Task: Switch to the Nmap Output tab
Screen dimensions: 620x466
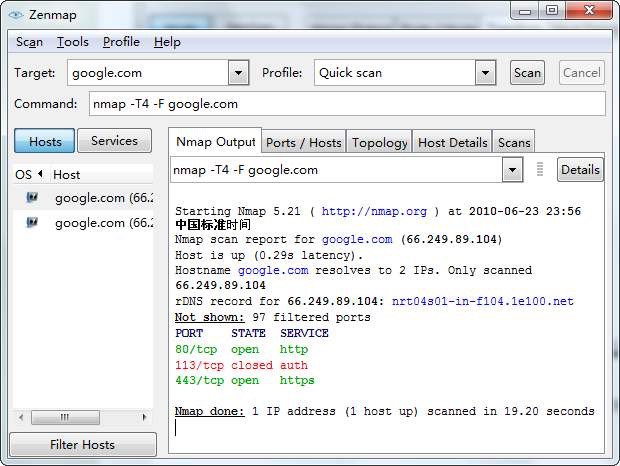Action: pos(215,141)
